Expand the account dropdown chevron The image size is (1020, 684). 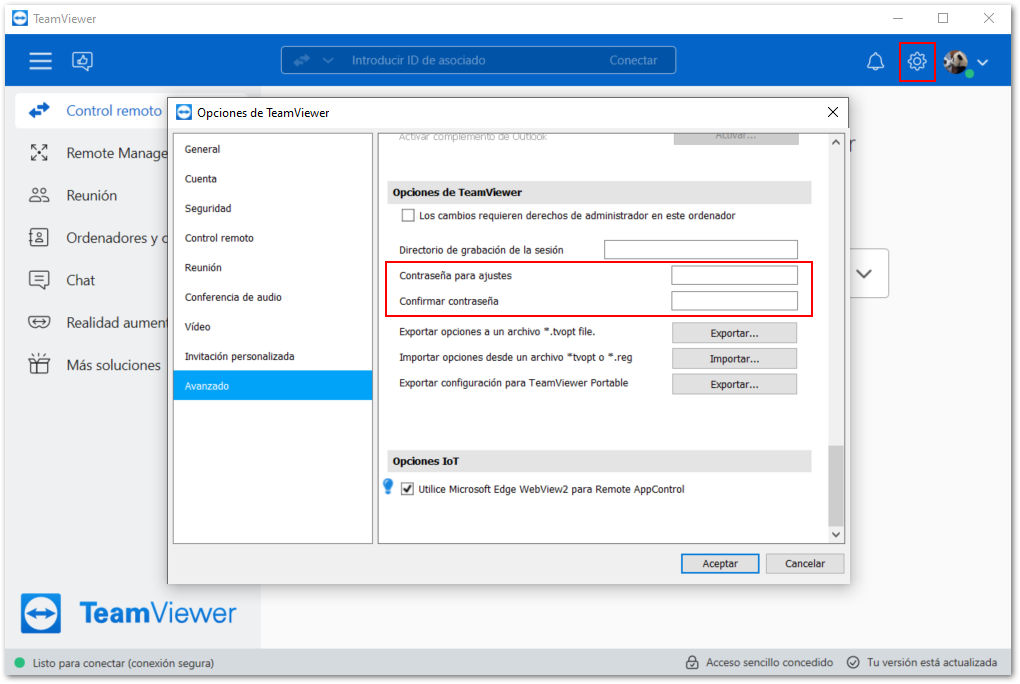click(x=982, y=62)
